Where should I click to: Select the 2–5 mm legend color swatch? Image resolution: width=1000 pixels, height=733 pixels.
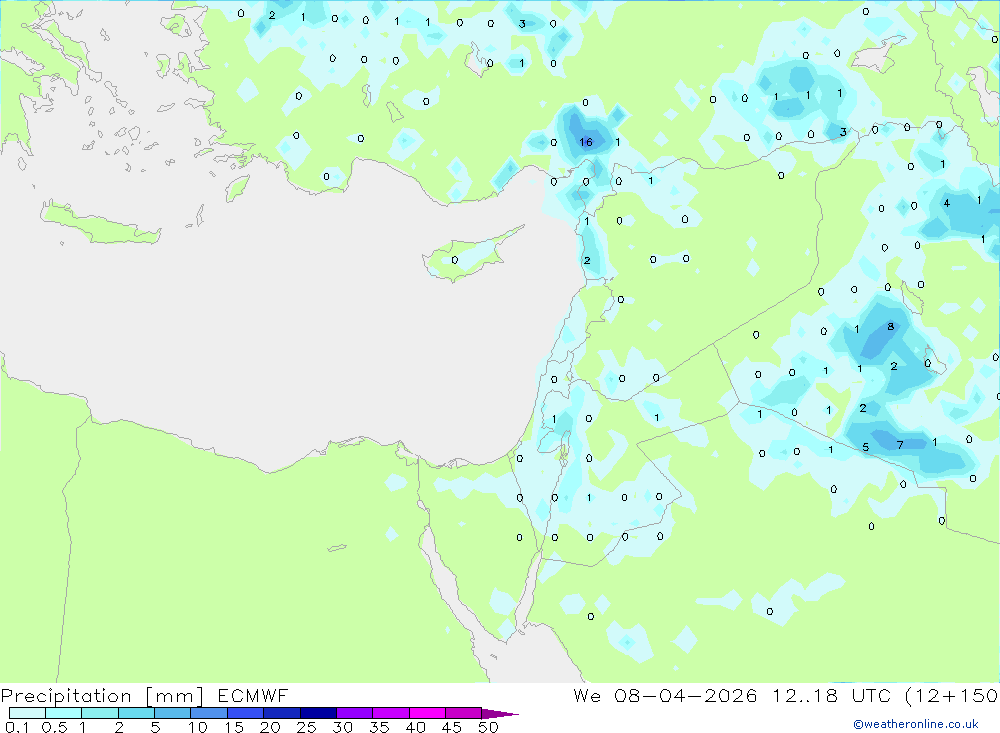point(136,713)
